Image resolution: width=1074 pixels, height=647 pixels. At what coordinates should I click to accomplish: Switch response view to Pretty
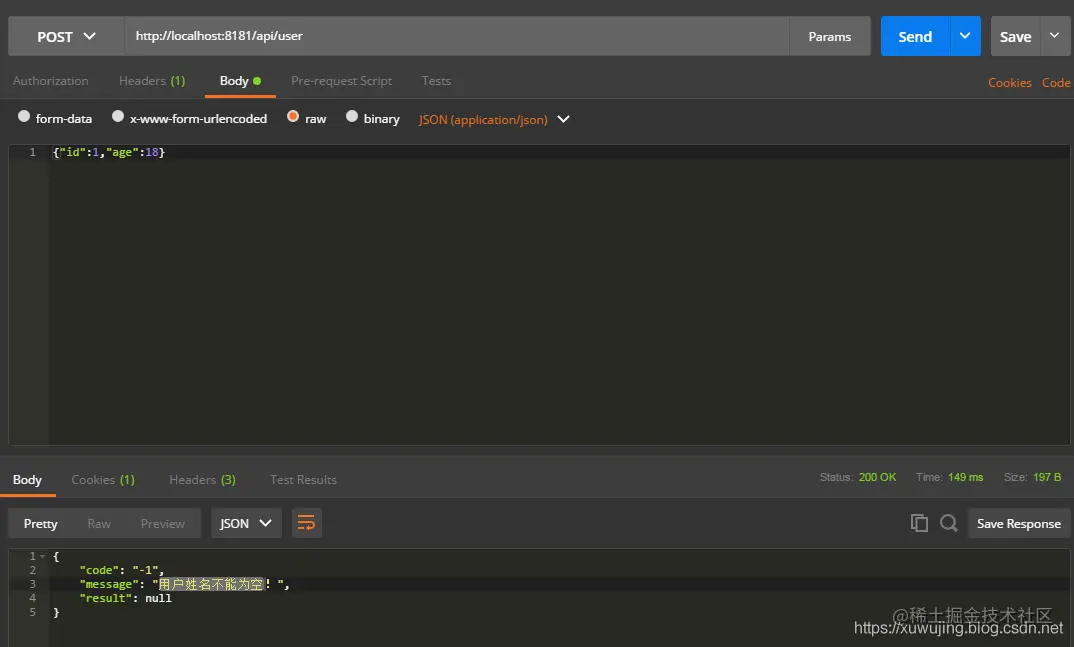[40, 524]
